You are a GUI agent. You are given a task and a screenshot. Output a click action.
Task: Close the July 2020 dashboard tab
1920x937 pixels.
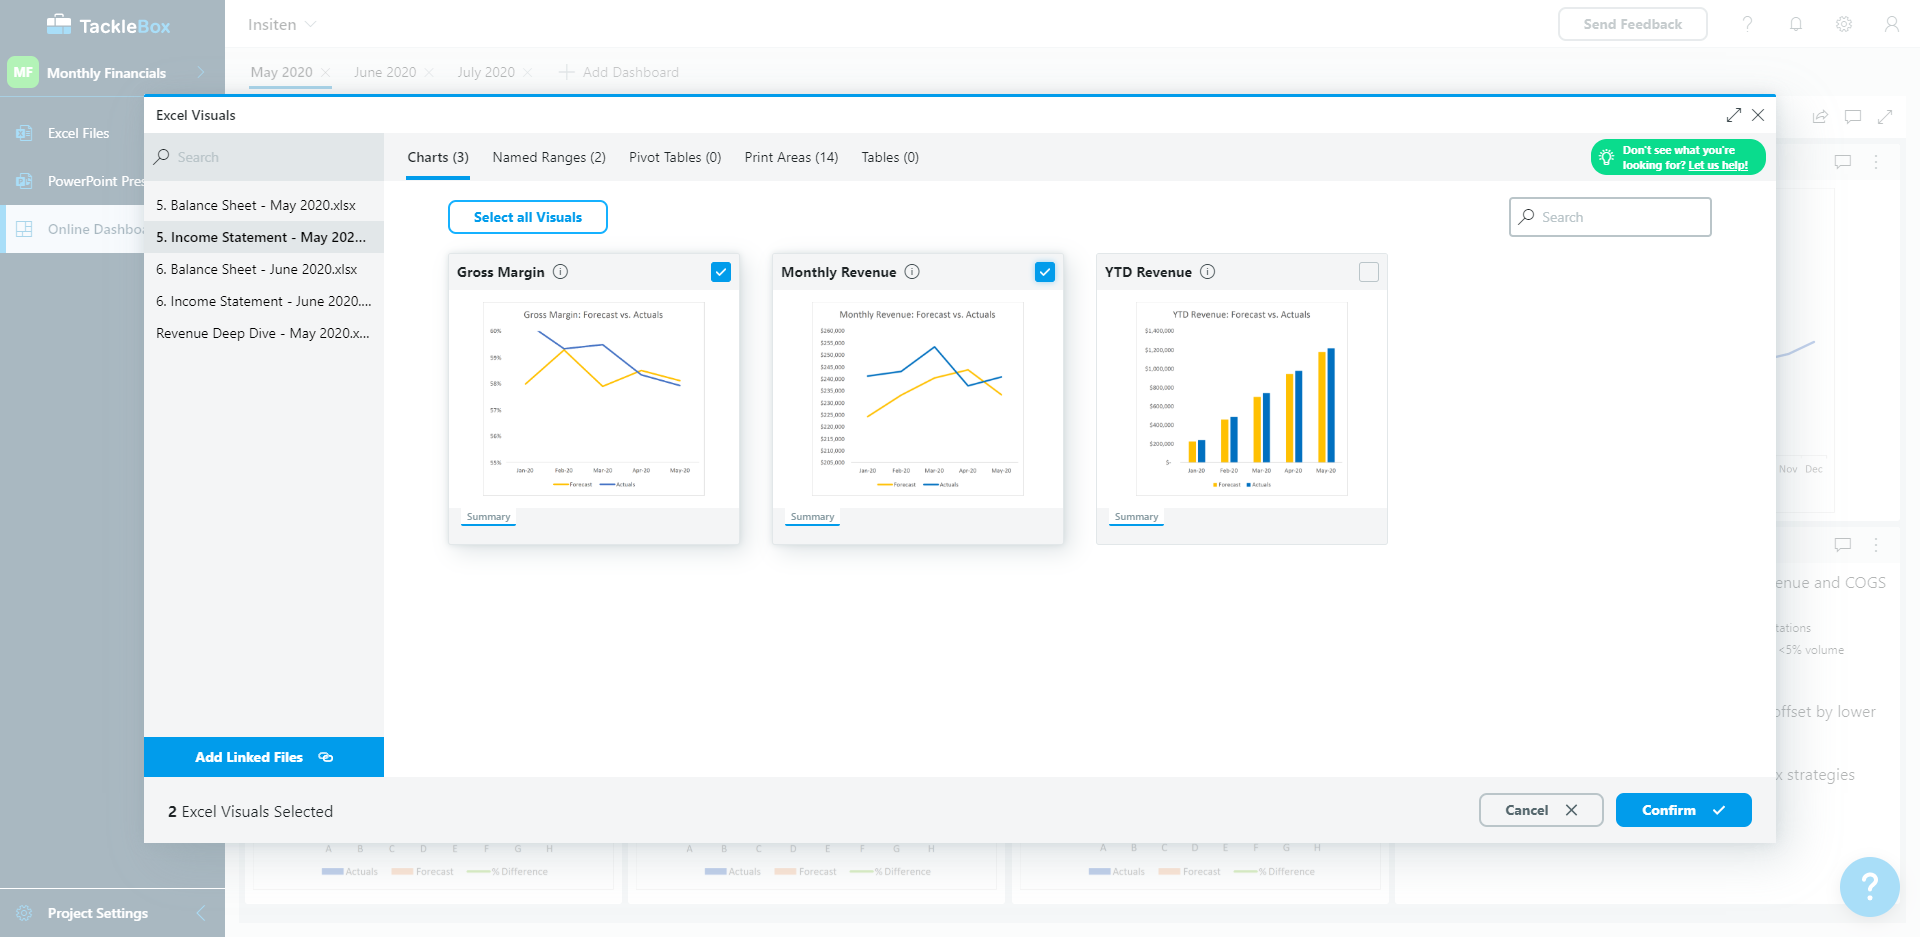tap(528, 72)
